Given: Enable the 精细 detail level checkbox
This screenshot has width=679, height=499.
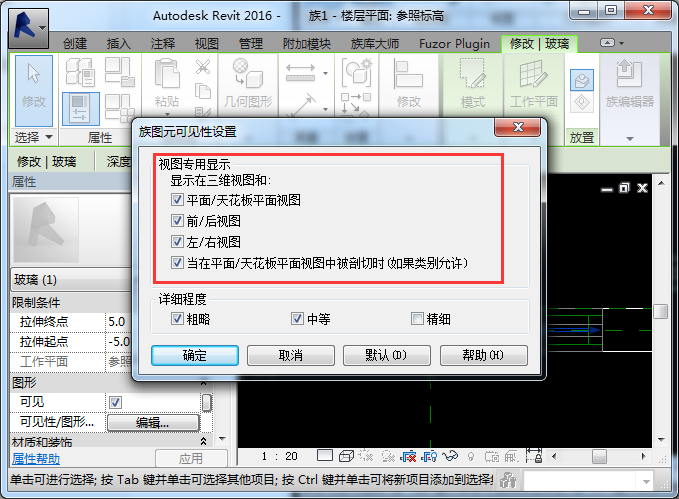Looking at the screenshot, I should point(418,319).
